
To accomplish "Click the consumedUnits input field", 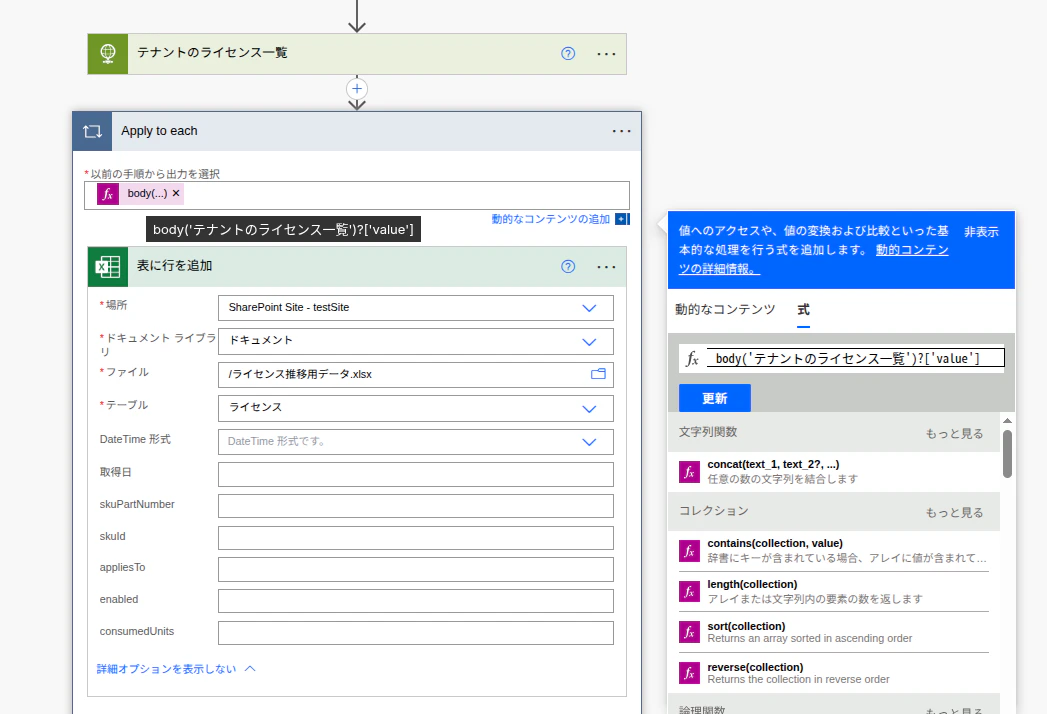I will point(415,633).
